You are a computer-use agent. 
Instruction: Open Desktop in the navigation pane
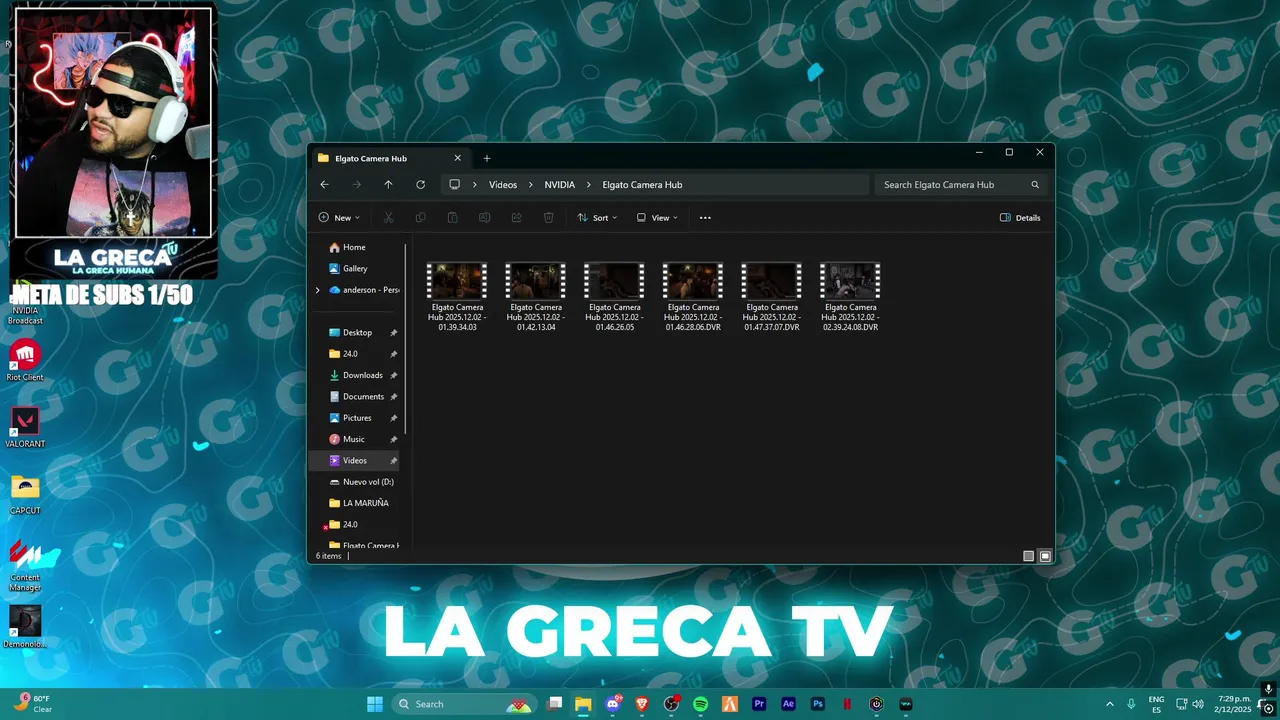[357, 332]
